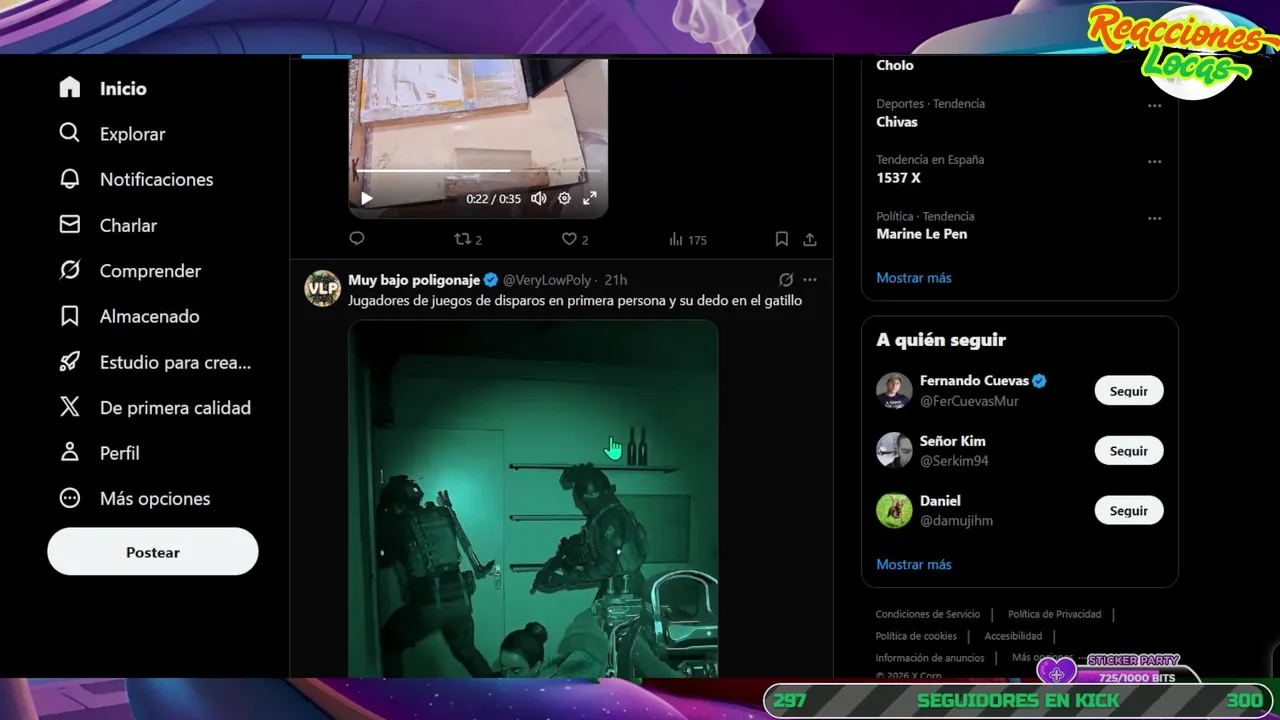Viewport: 1280px width, 720px height.
Task: Click the Explorar magnifier icon
Action: (69, 133)
